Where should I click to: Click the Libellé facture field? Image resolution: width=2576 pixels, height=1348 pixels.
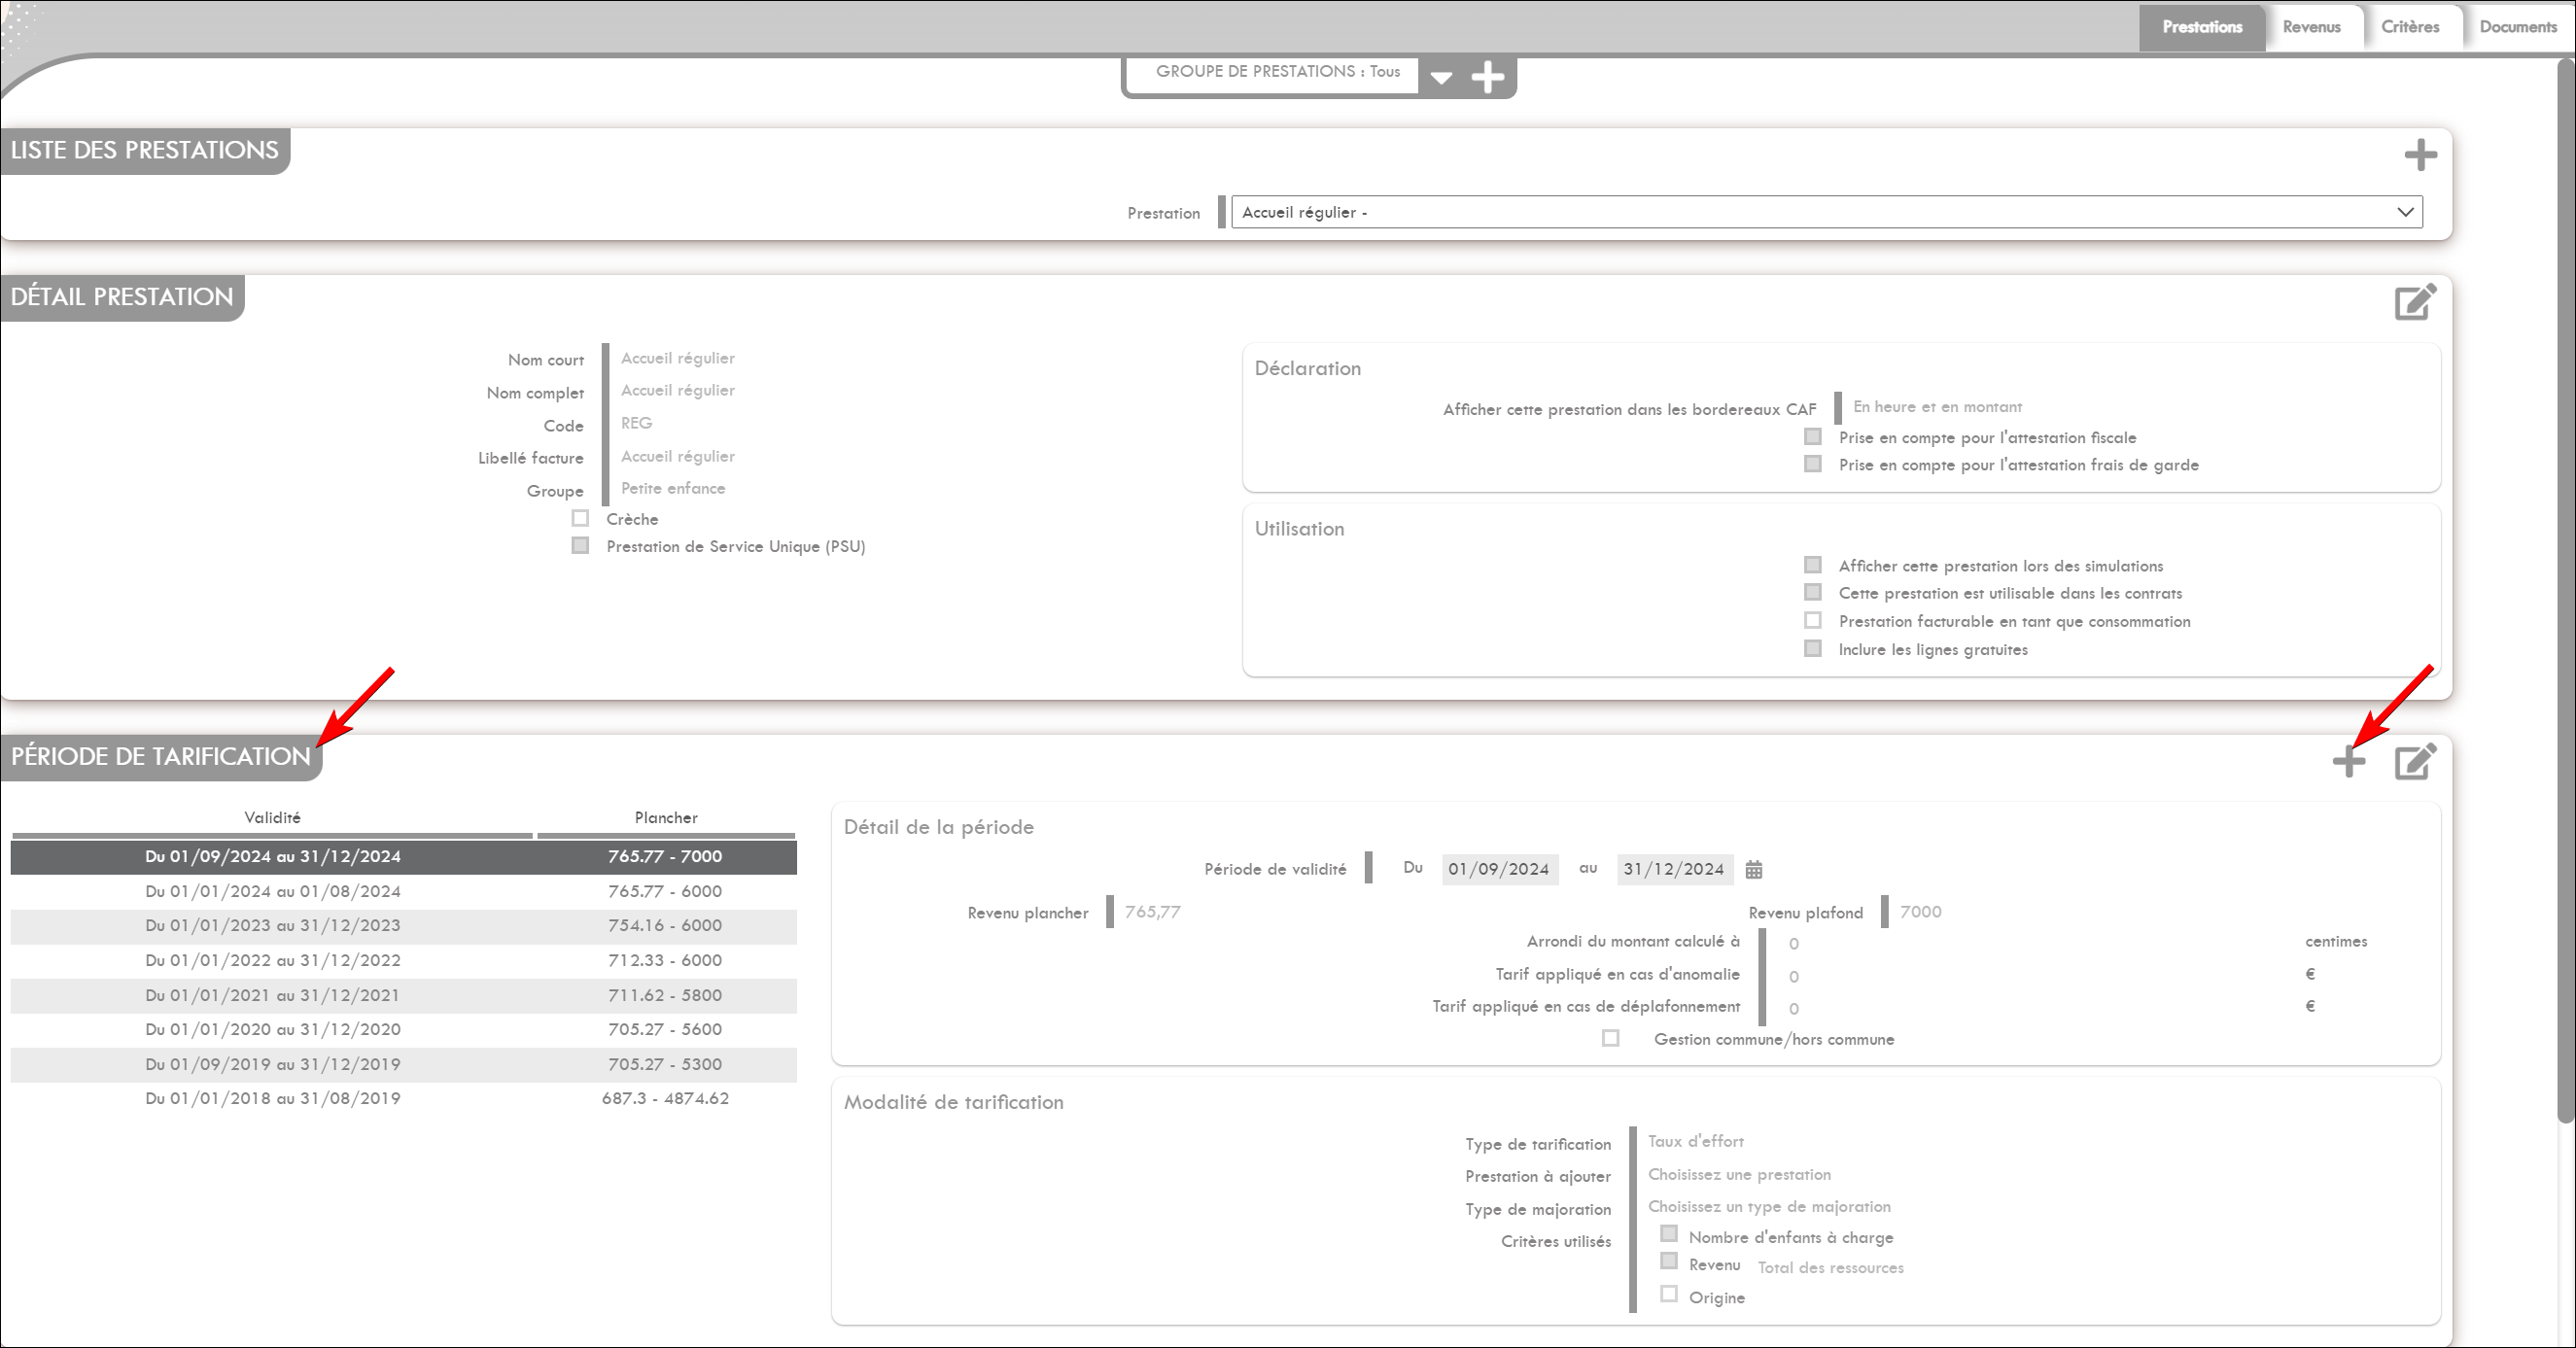[x=678, y=456]
